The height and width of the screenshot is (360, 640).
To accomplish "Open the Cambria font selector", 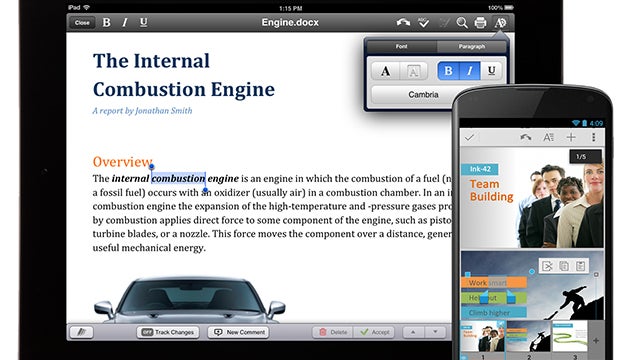I will [x=423, y=95].
